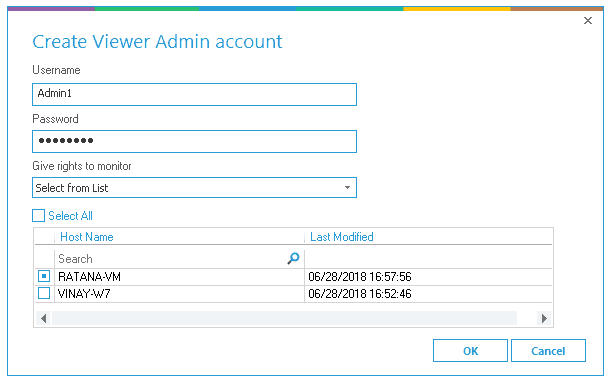612x382 pixels.
Task: Click the Cancel button
Action: point(548,351)
